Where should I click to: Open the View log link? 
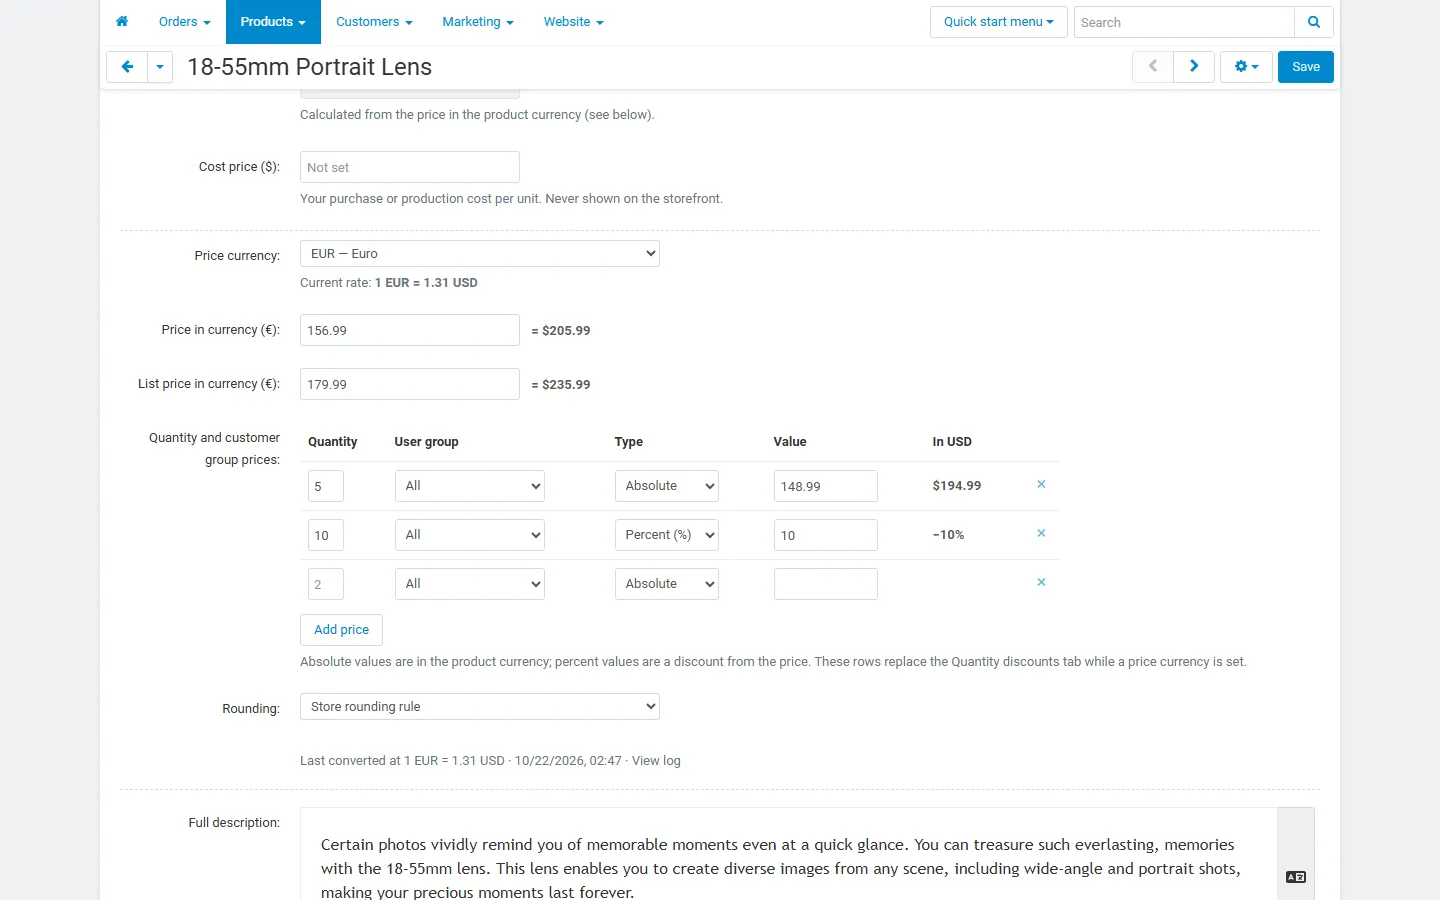click(656, 761)
